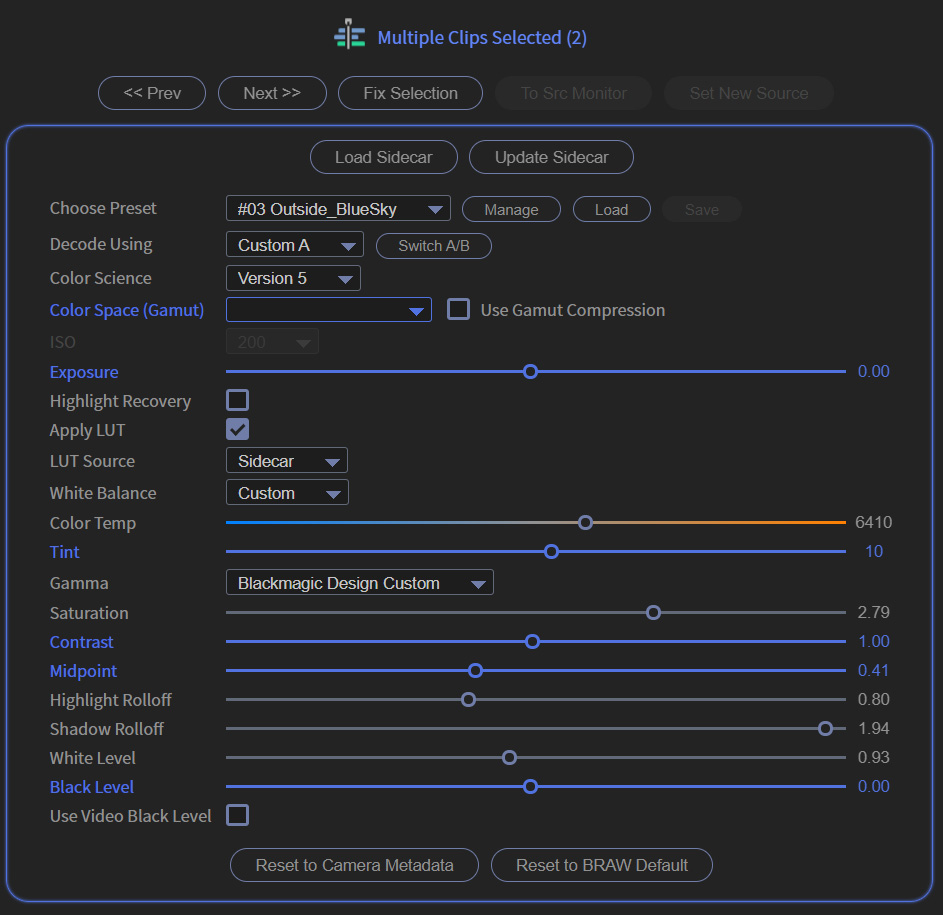Check the Highlight Recovery checkbox

click(x=237, y=399)
